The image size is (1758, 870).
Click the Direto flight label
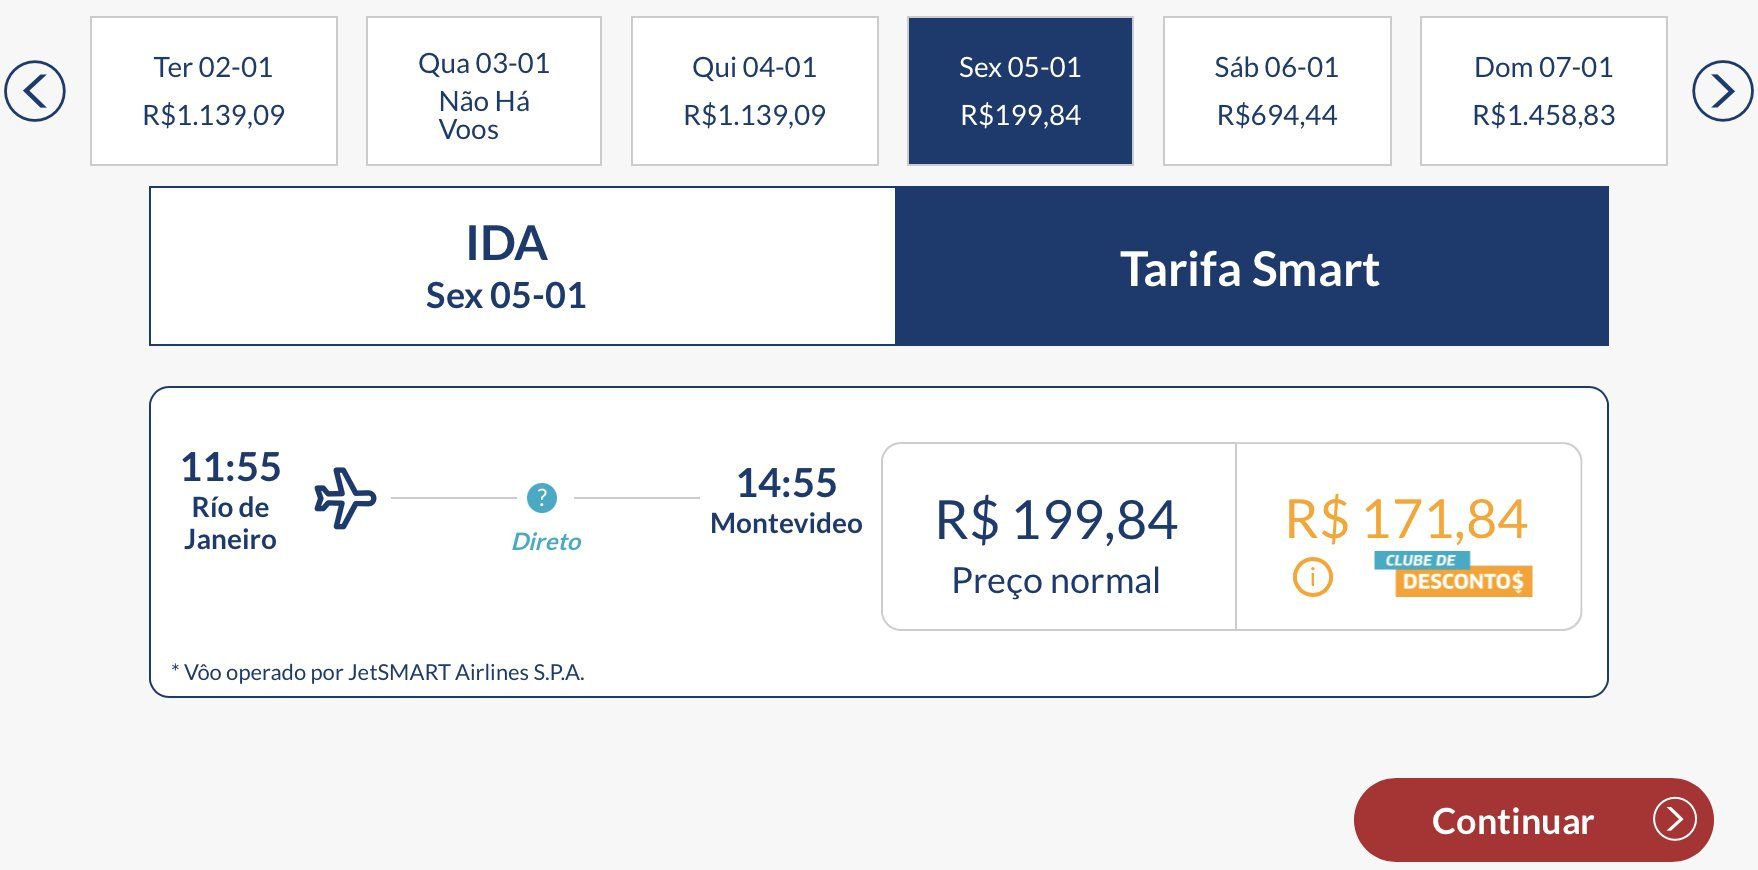[546, 541]
